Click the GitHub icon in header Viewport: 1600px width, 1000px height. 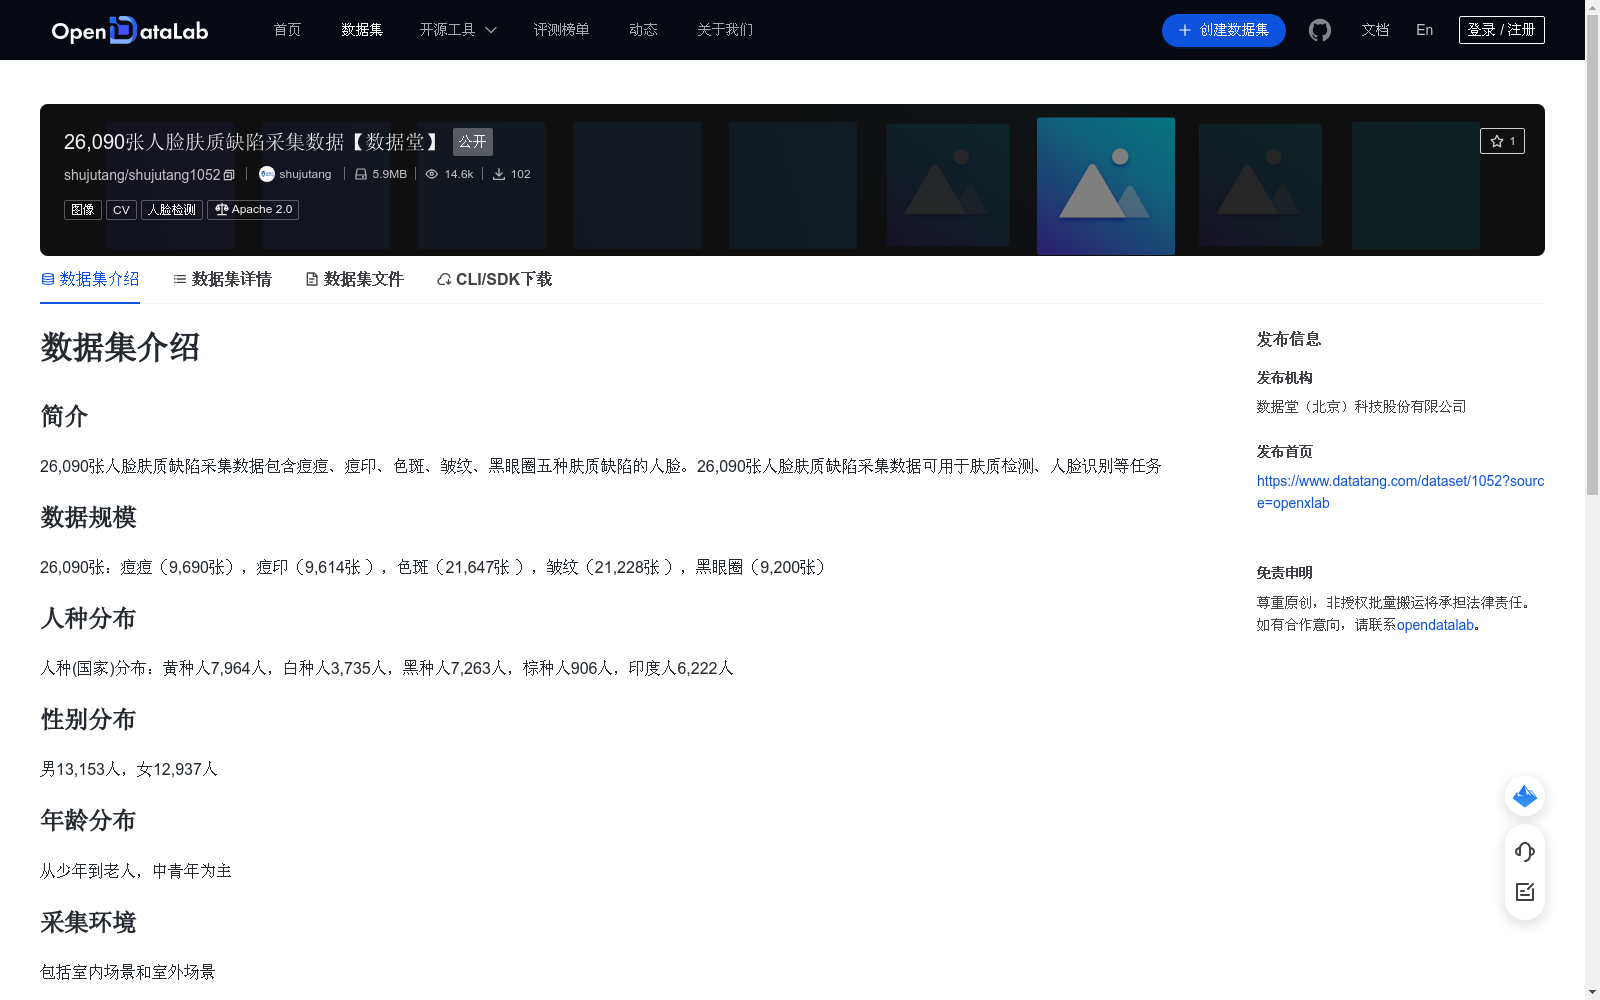(x=1319, y=30)
